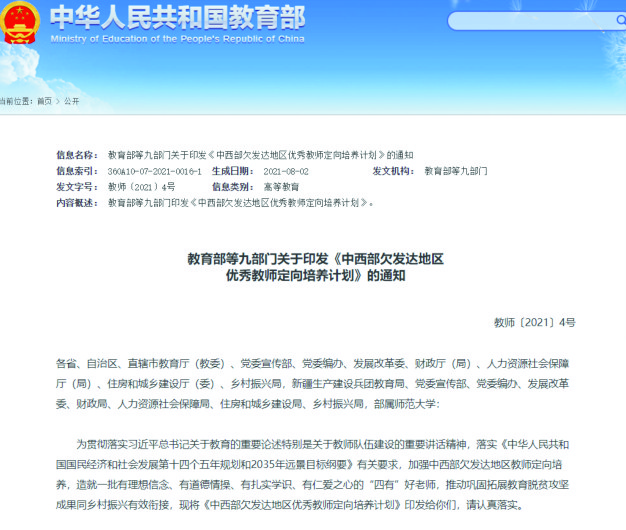
Task: Select the 信息索引 label
Action: pyautogui.click(x=77, y=171)
